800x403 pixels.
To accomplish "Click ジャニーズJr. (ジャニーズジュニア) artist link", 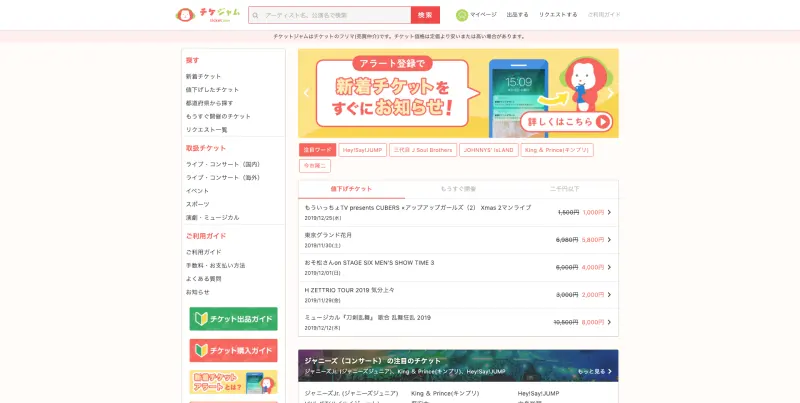I will point(352,393).
